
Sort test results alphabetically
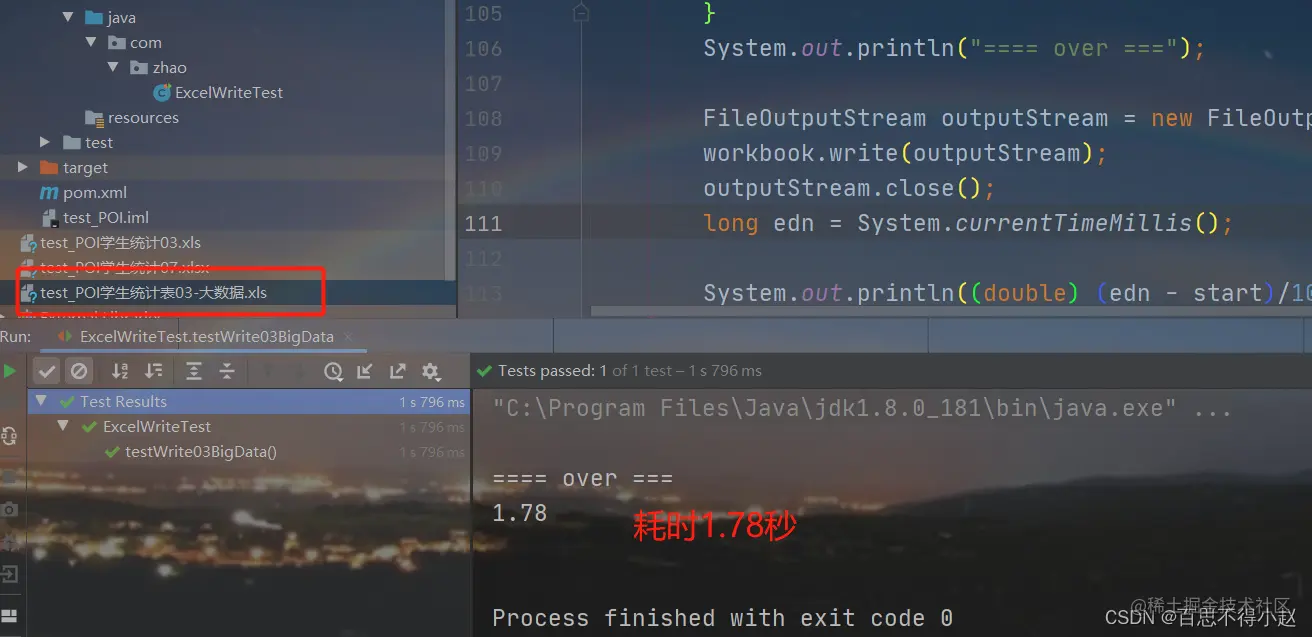(x=120, y=371)
